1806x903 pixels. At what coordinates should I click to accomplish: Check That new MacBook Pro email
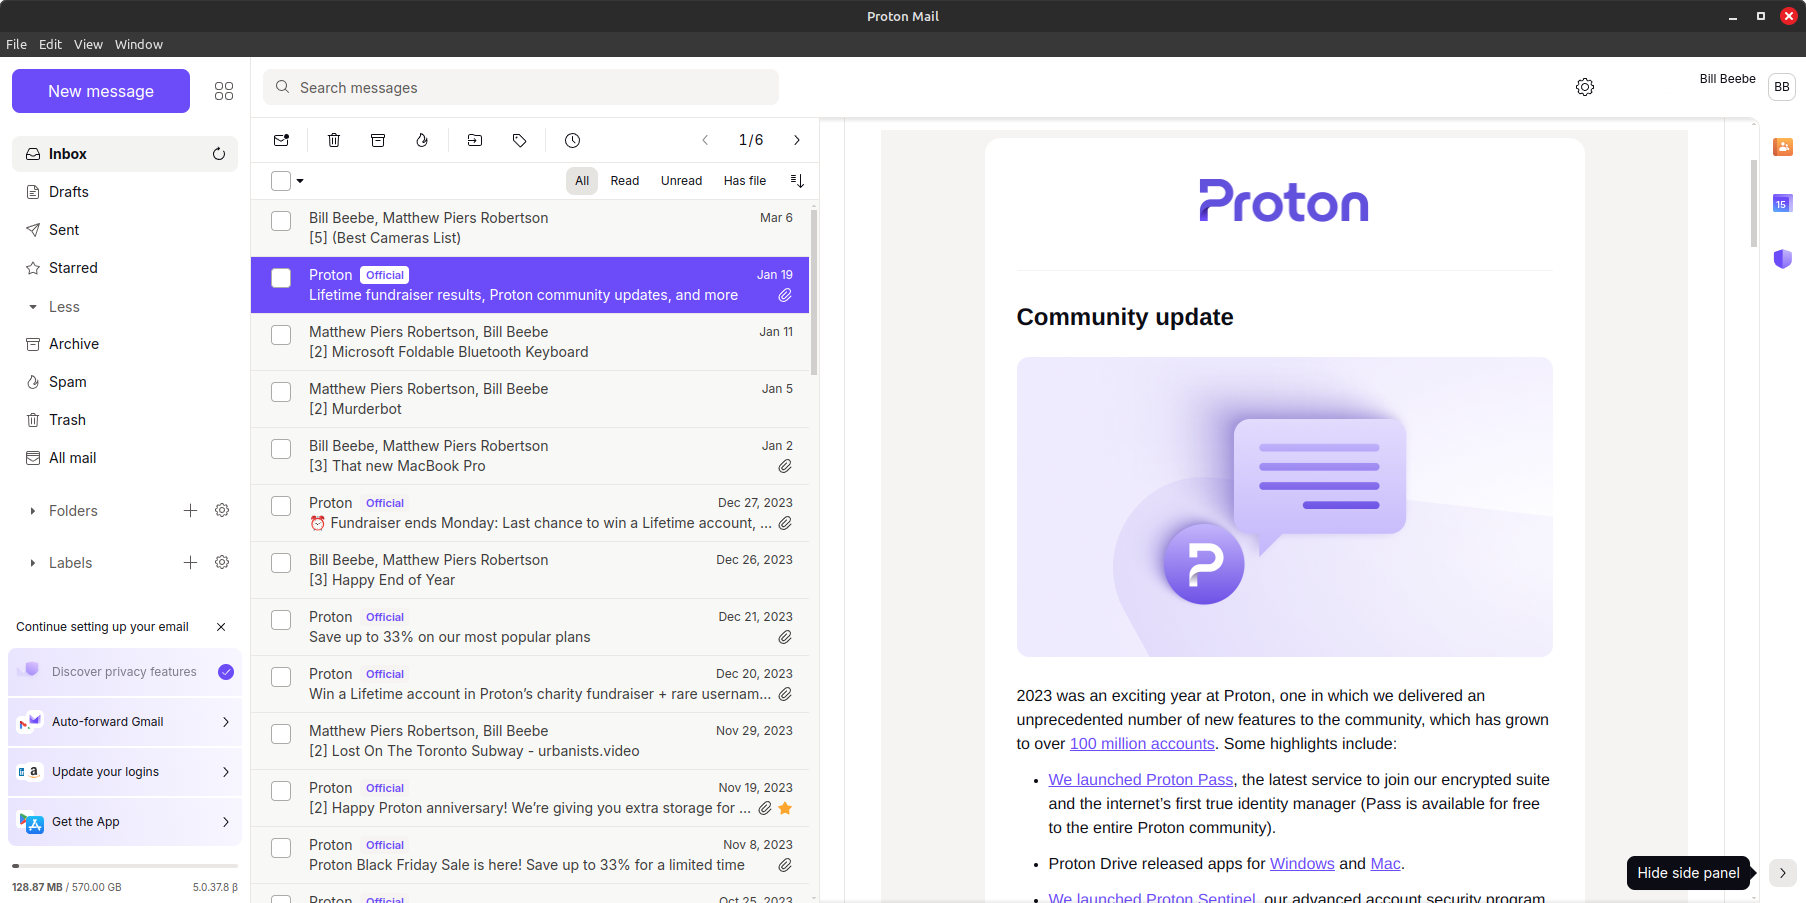281,449
